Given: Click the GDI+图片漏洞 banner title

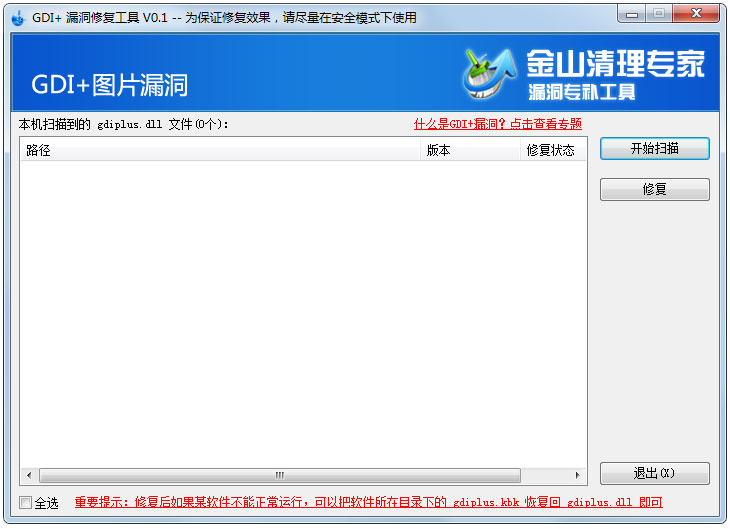Looking at the screenshot, I should tap(109, 85).
